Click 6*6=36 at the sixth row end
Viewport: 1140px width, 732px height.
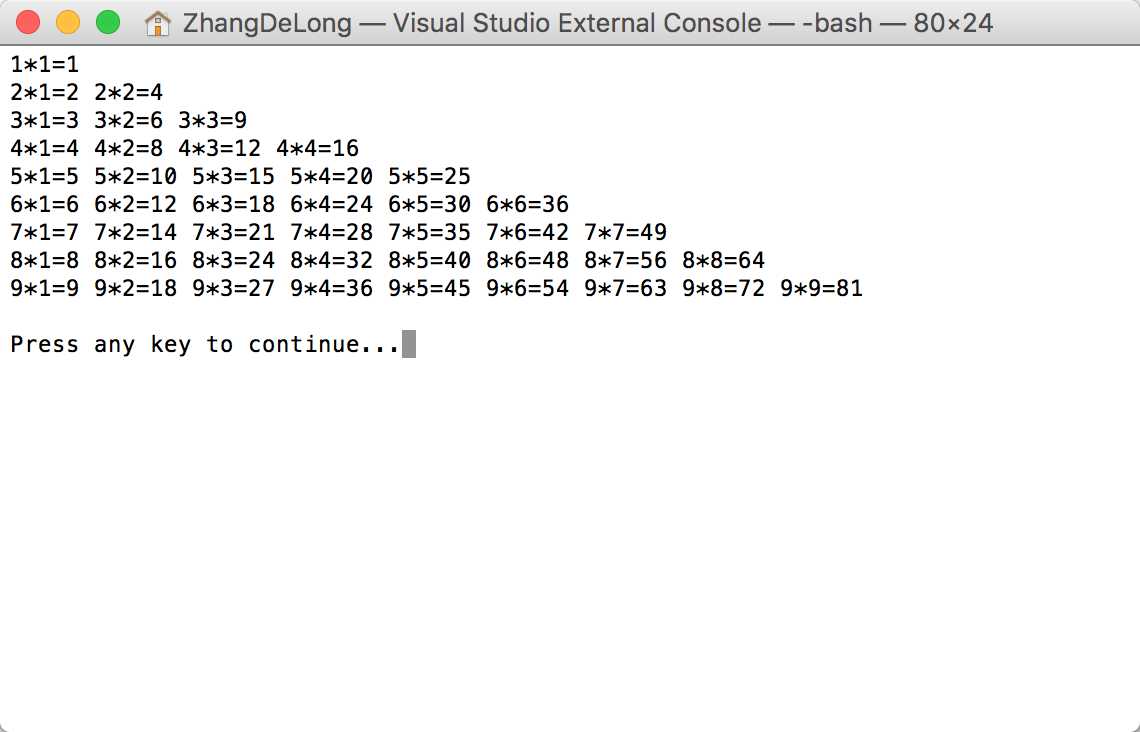point(528,204)
